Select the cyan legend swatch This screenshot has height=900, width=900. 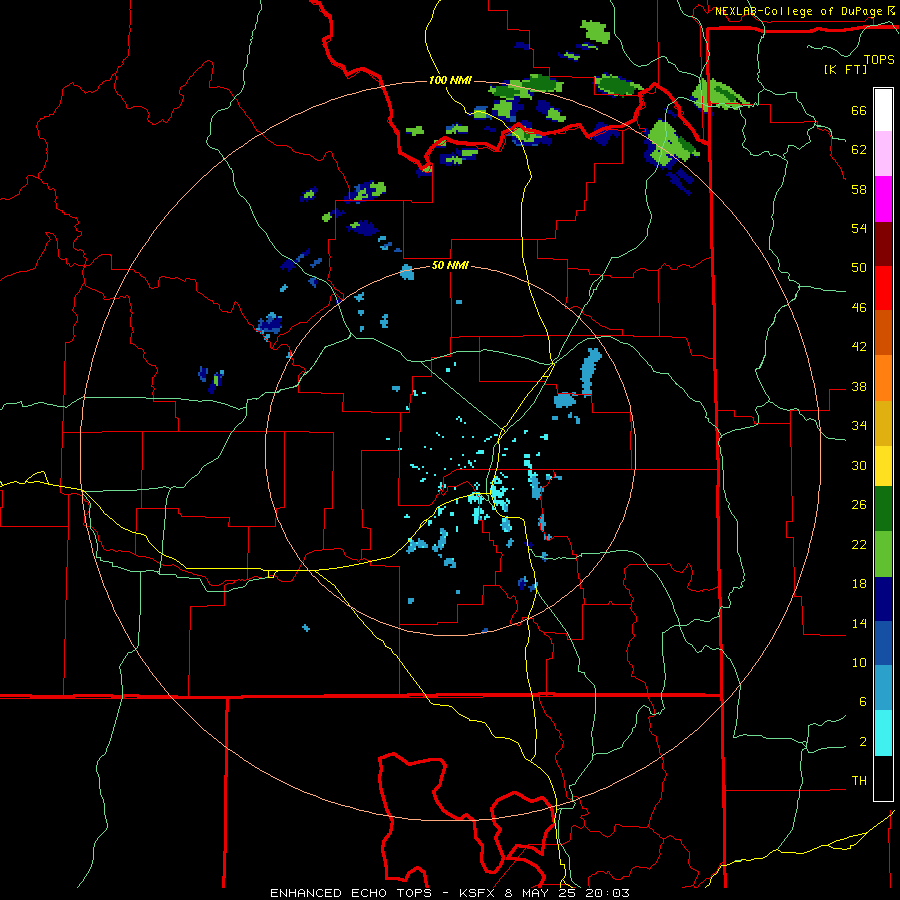click(x=883, y=733)
